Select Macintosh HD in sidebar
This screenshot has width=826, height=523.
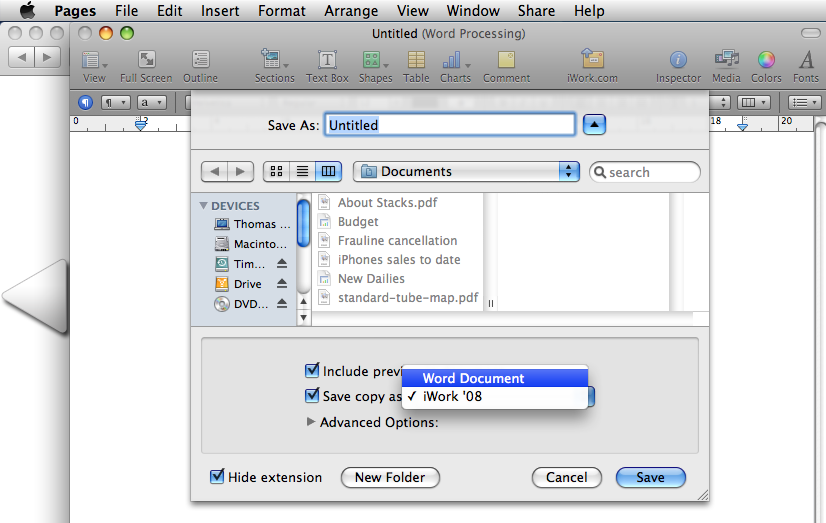251,244
